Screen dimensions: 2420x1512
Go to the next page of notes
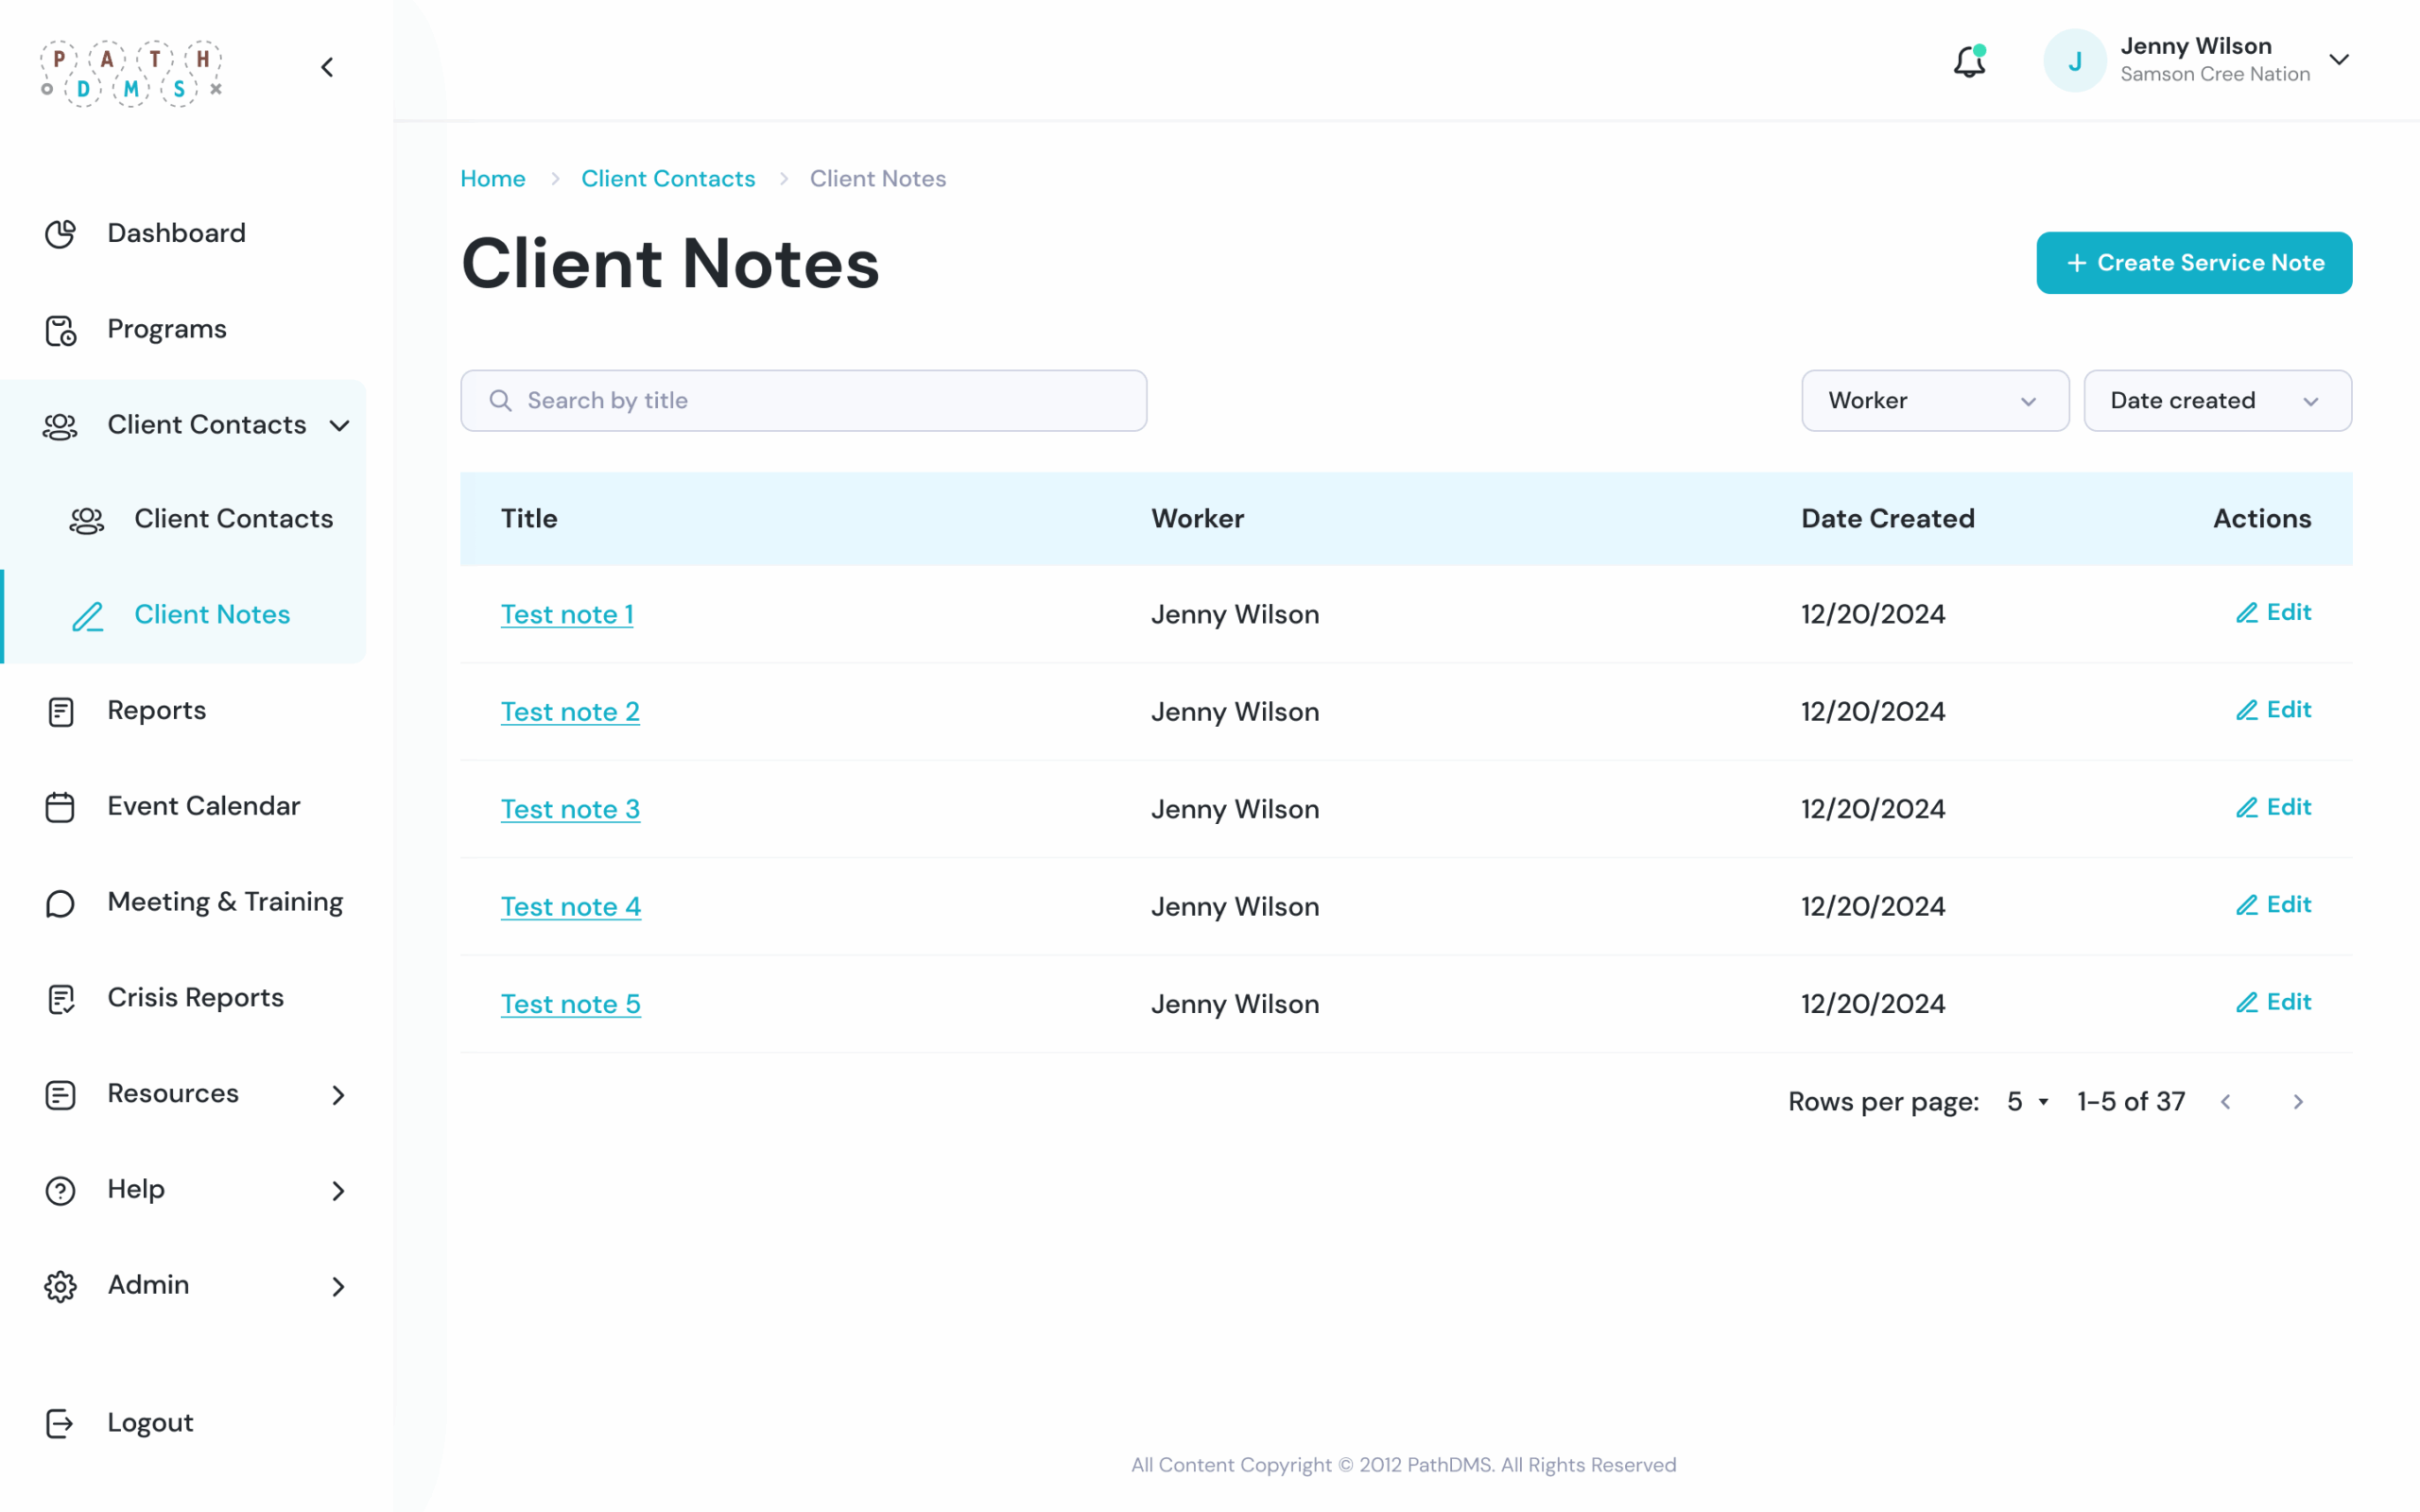tap(2298, 1101)
